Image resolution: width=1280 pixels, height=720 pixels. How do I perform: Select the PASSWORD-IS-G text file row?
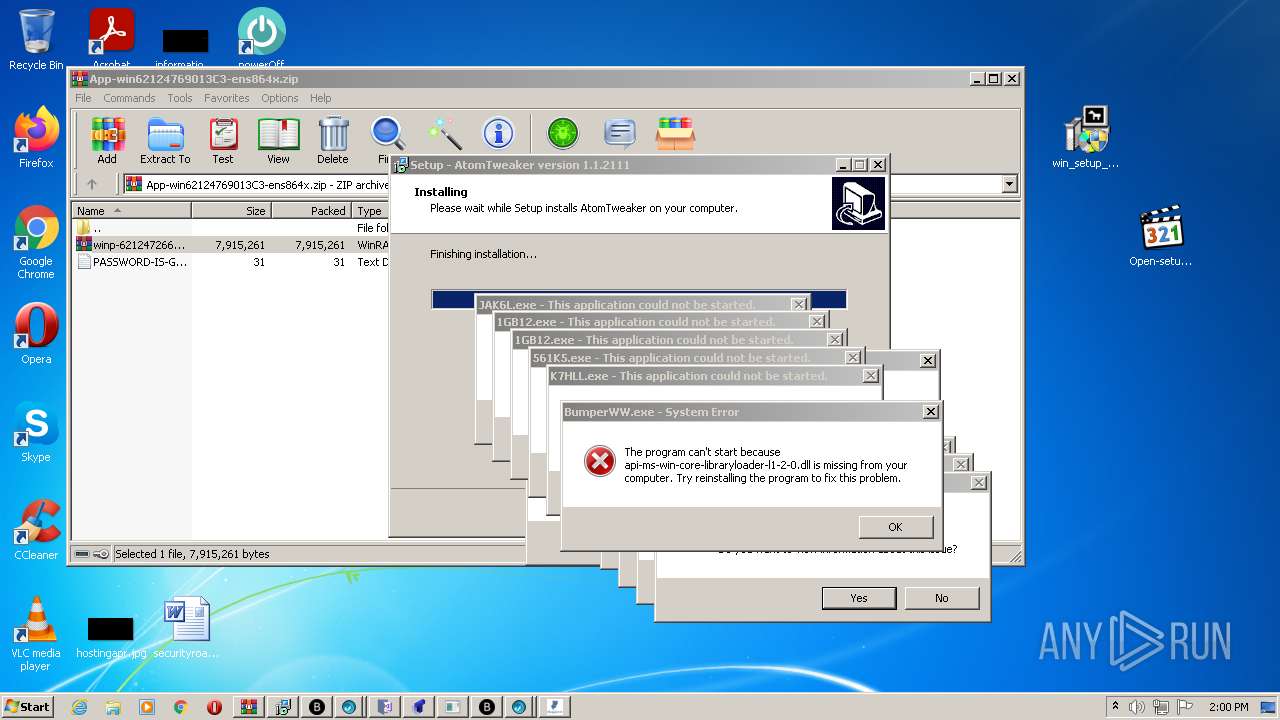coord(231,262)
